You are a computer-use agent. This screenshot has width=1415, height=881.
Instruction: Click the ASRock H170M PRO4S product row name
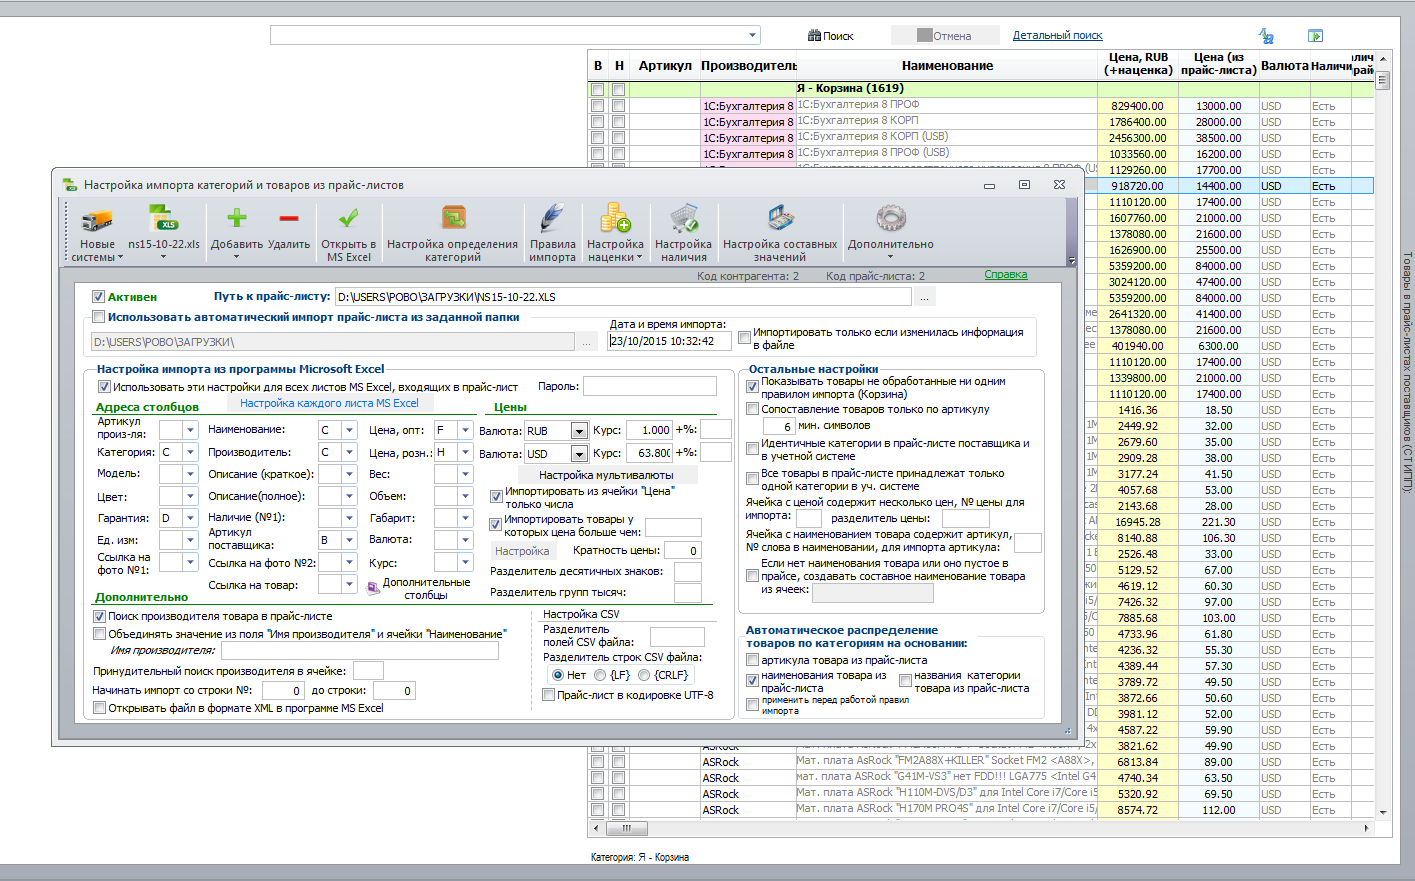946,809
